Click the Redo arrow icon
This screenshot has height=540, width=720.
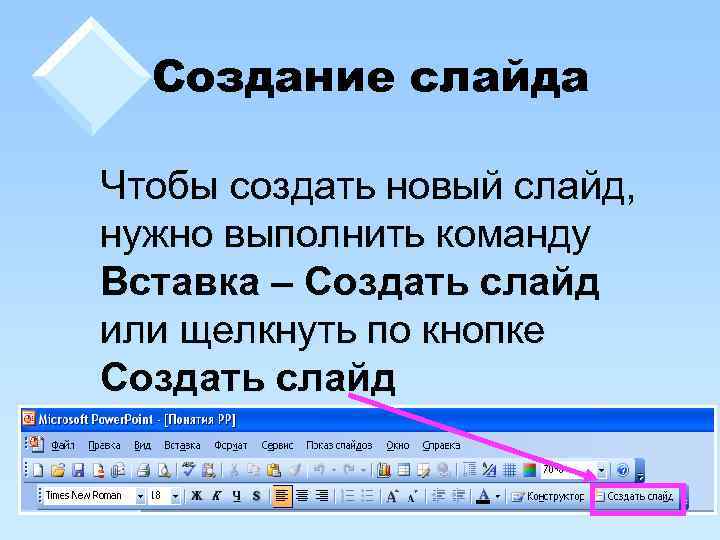(x=349, y=470)
